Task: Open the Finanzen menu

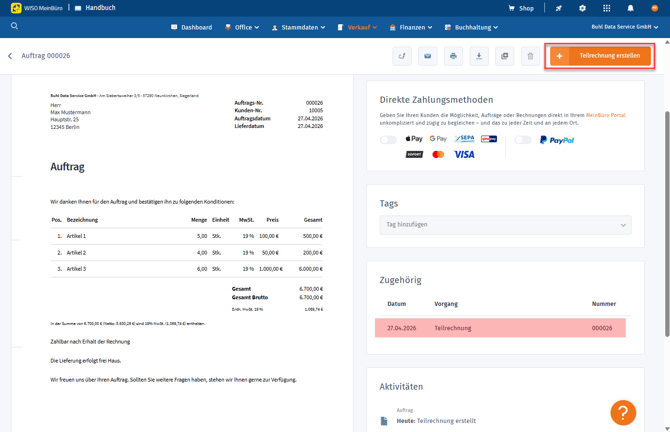Action: tap(411, 27)
